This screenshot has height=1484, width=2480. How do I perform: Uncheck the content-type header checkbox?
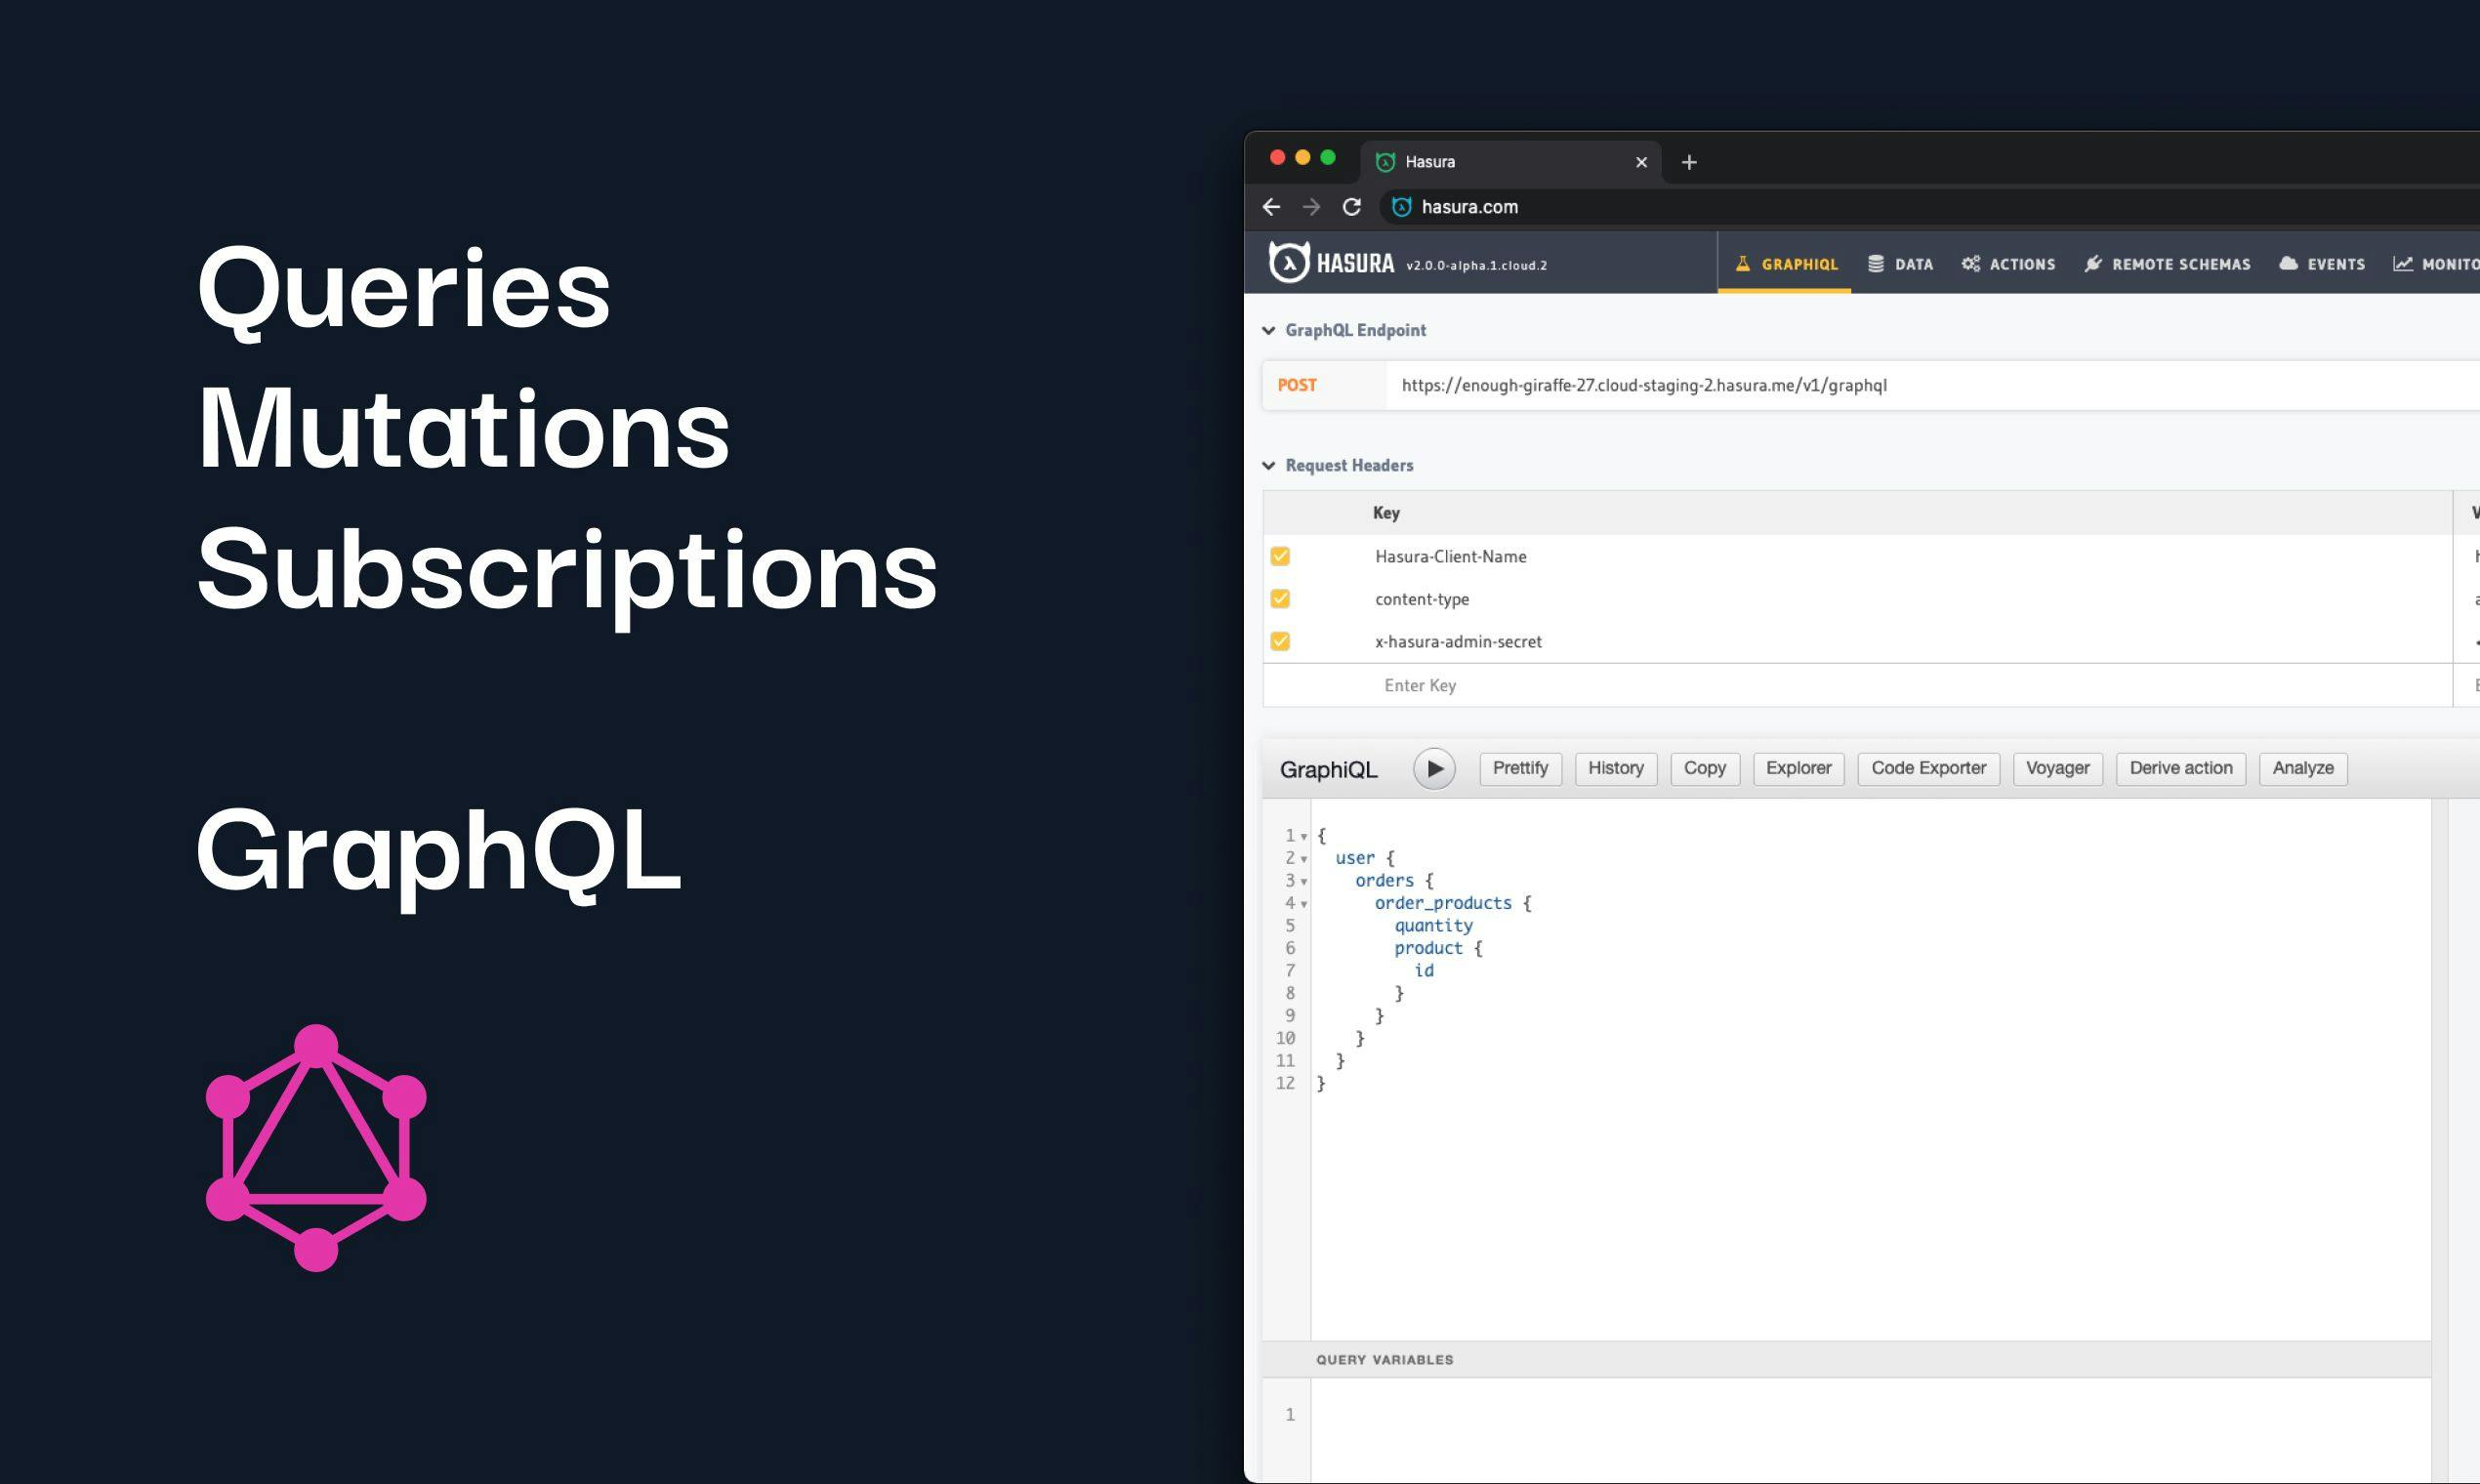coord(1280,599)
